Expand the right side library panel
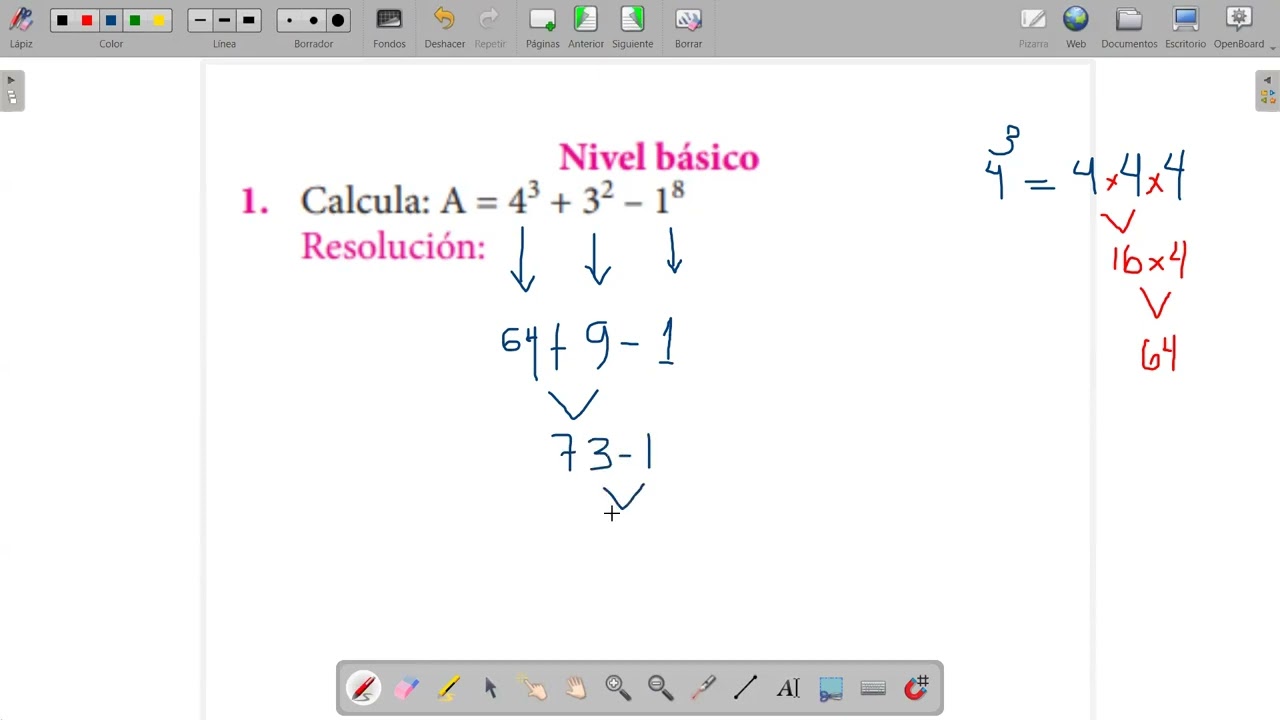This screenshot has width=1280, height=720. [x=1267, y=91]
